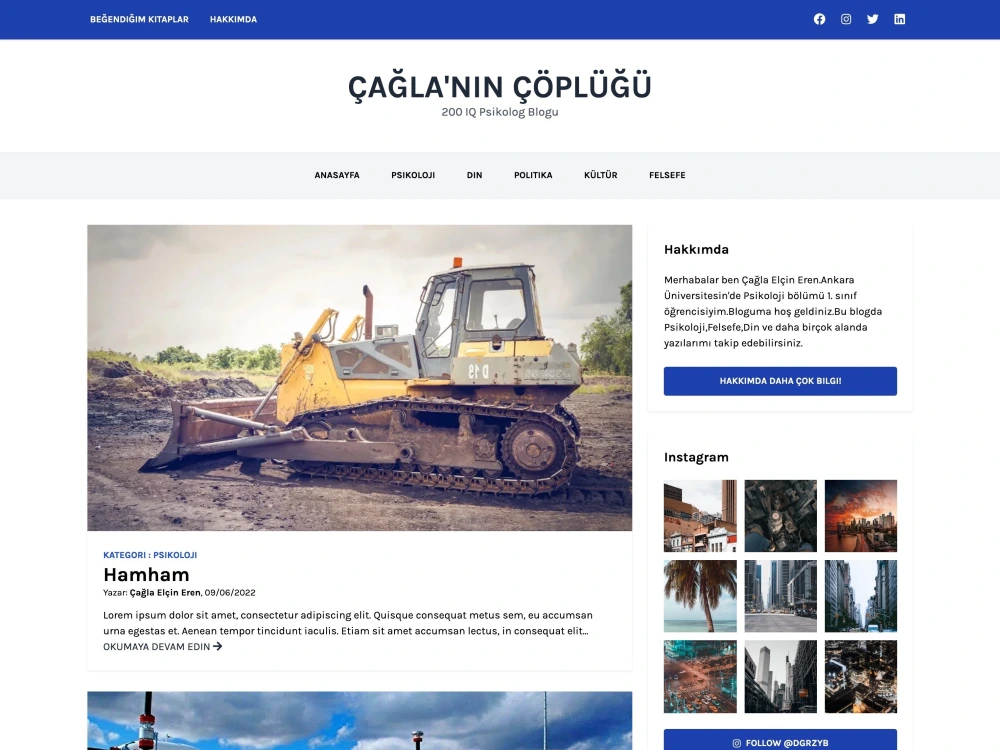Click the post date 09/06/2022
This screenshot has width=1000, height=750.
(x=230, y=592)
